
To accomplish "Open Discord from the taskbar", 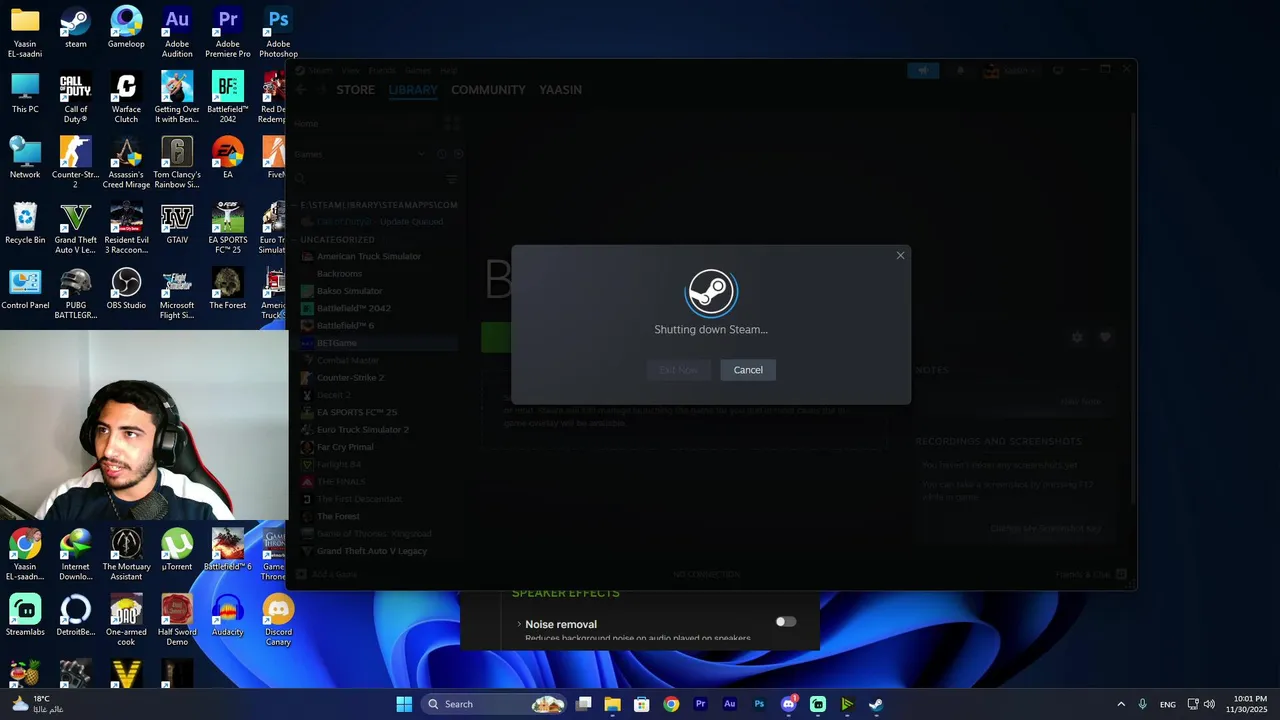I will (788, 704).
